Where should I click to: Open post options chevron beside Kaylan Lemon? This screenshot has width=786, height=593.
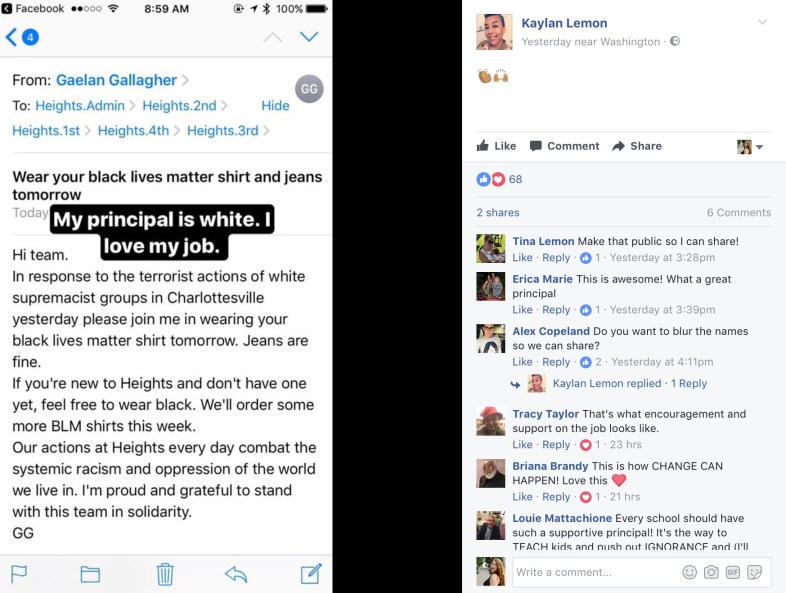[x=762, y=22]
